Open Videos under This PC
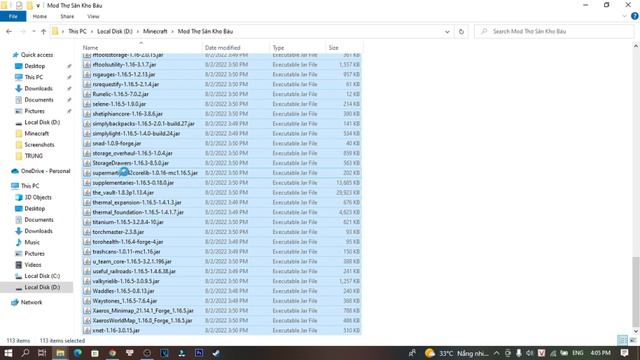 point(33,264)
